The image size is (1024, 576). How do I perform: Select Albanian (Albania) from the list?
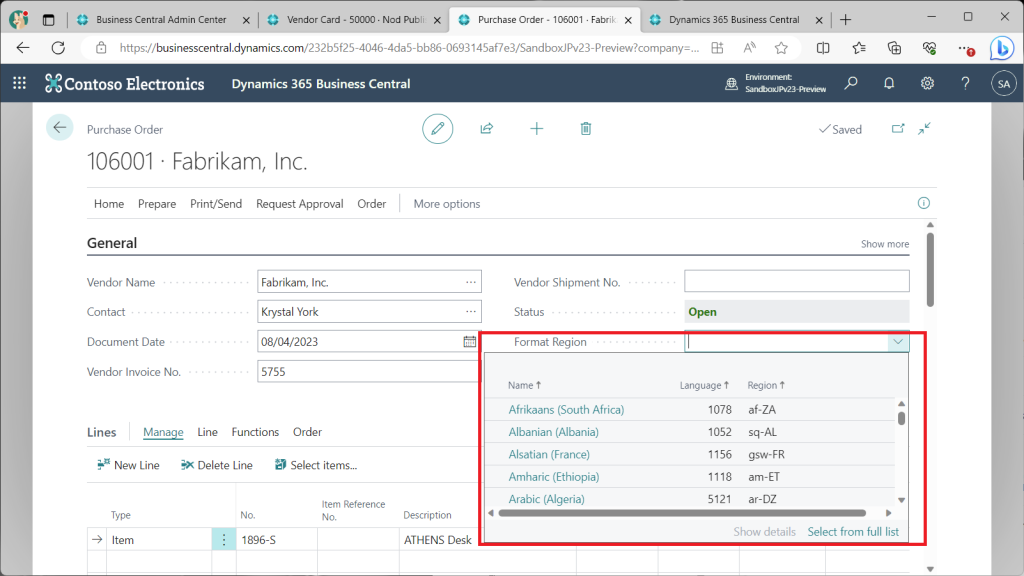click(554, 432)
